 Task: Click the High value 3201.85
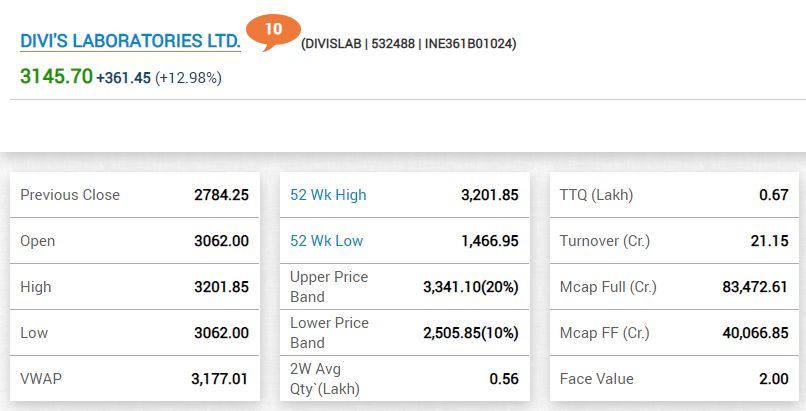click(221, 287)
